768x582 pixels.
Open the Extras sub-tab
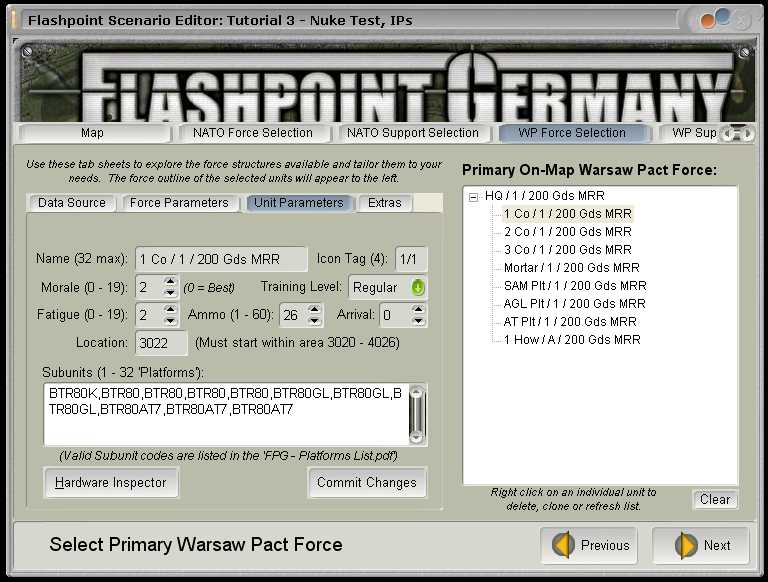tap(385, 203)
